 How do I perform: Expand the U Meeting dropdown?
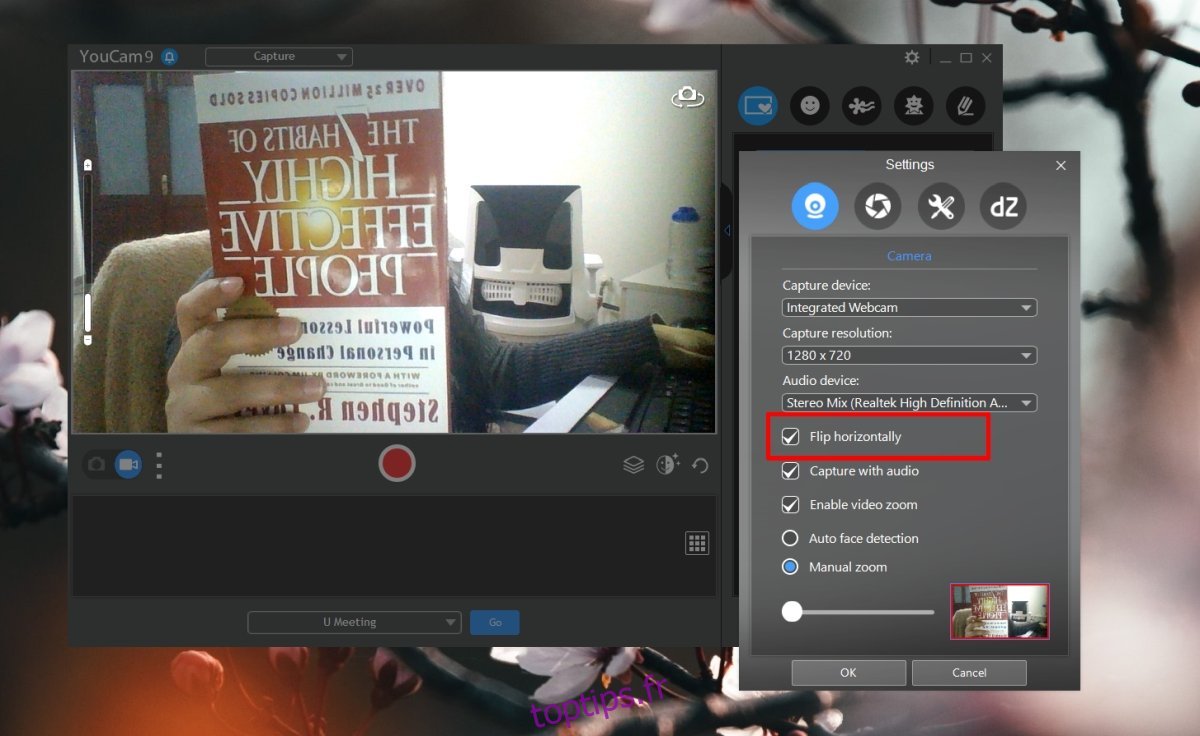[354, 622]
